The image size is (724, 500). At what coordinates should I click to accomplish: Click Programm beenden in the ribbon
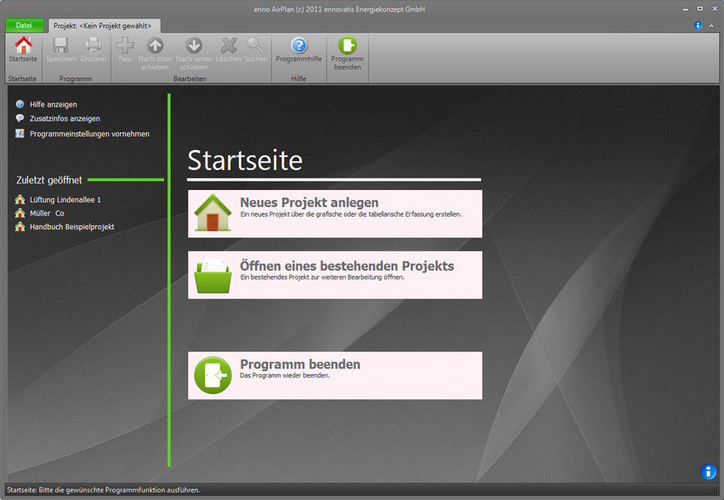[347, 50]
